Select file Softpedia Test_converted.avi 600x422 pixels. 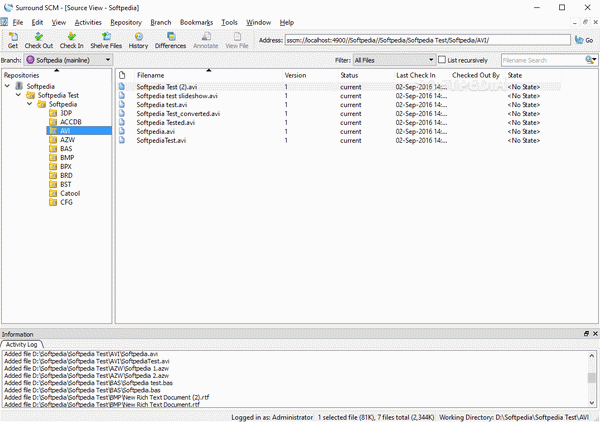[178, 113]
